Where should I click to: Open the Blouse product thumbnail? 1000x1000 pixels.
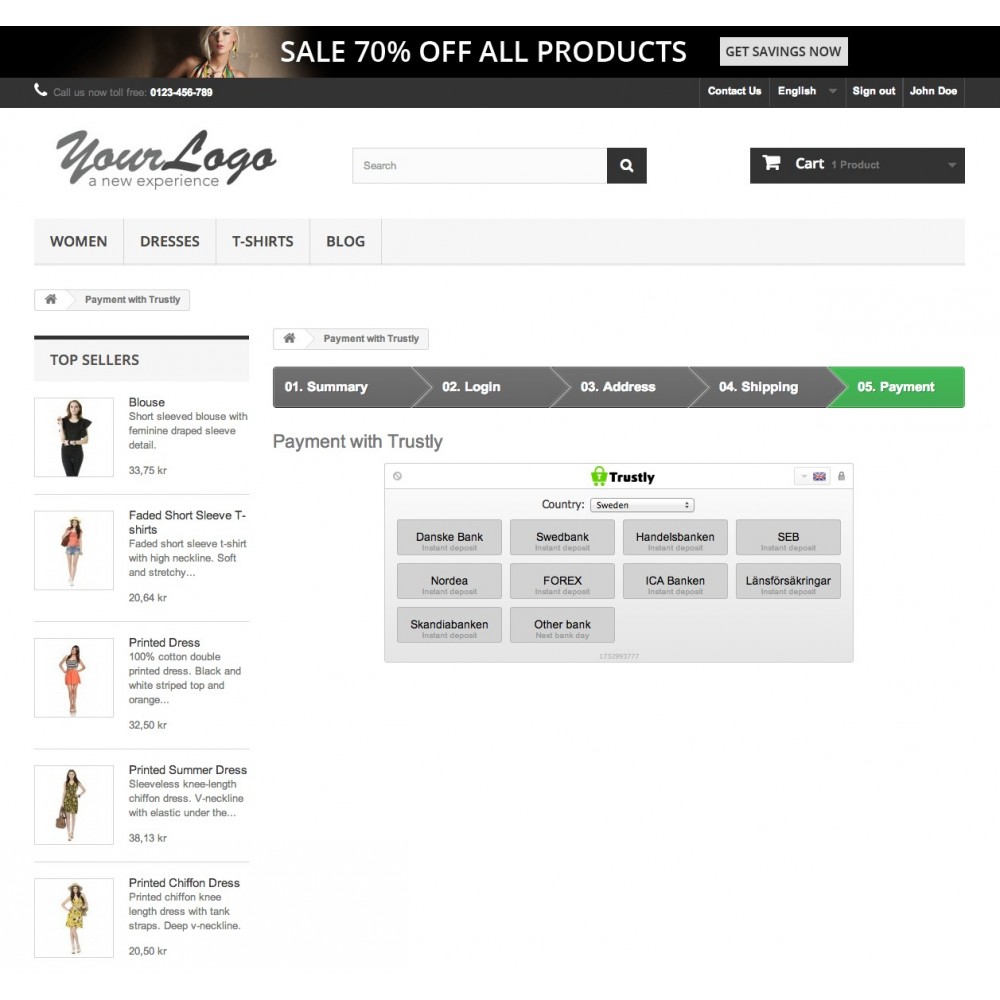pyautogui.click(x=74, y=438)
